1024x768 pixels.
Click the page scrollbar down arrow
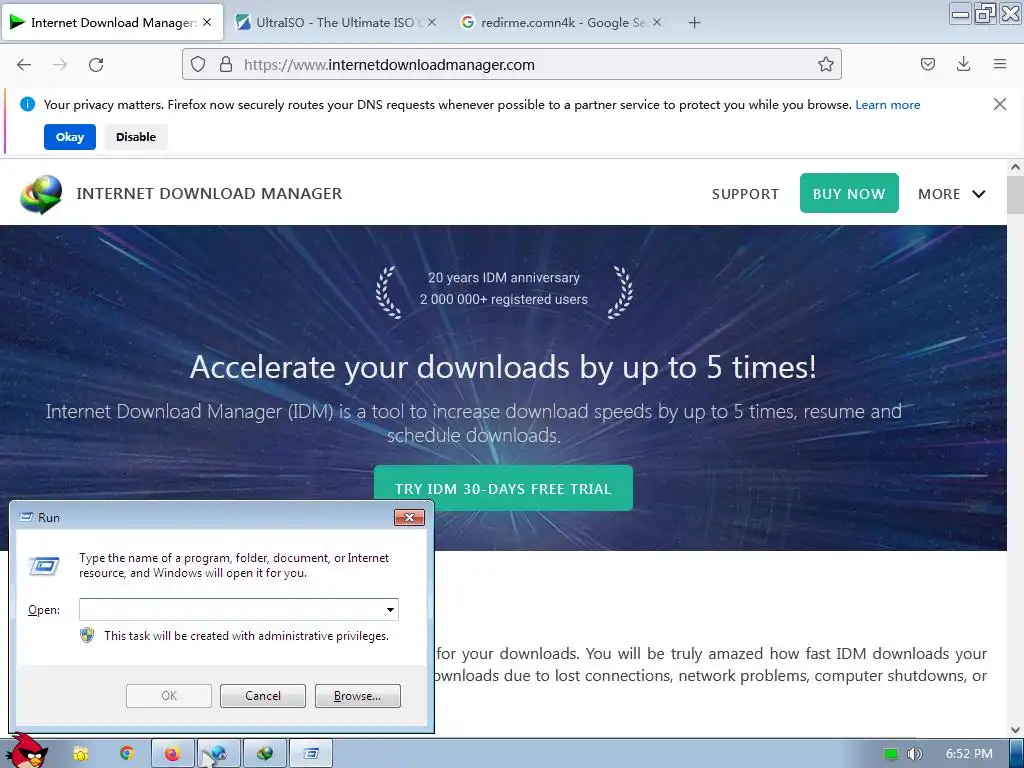1015,729
